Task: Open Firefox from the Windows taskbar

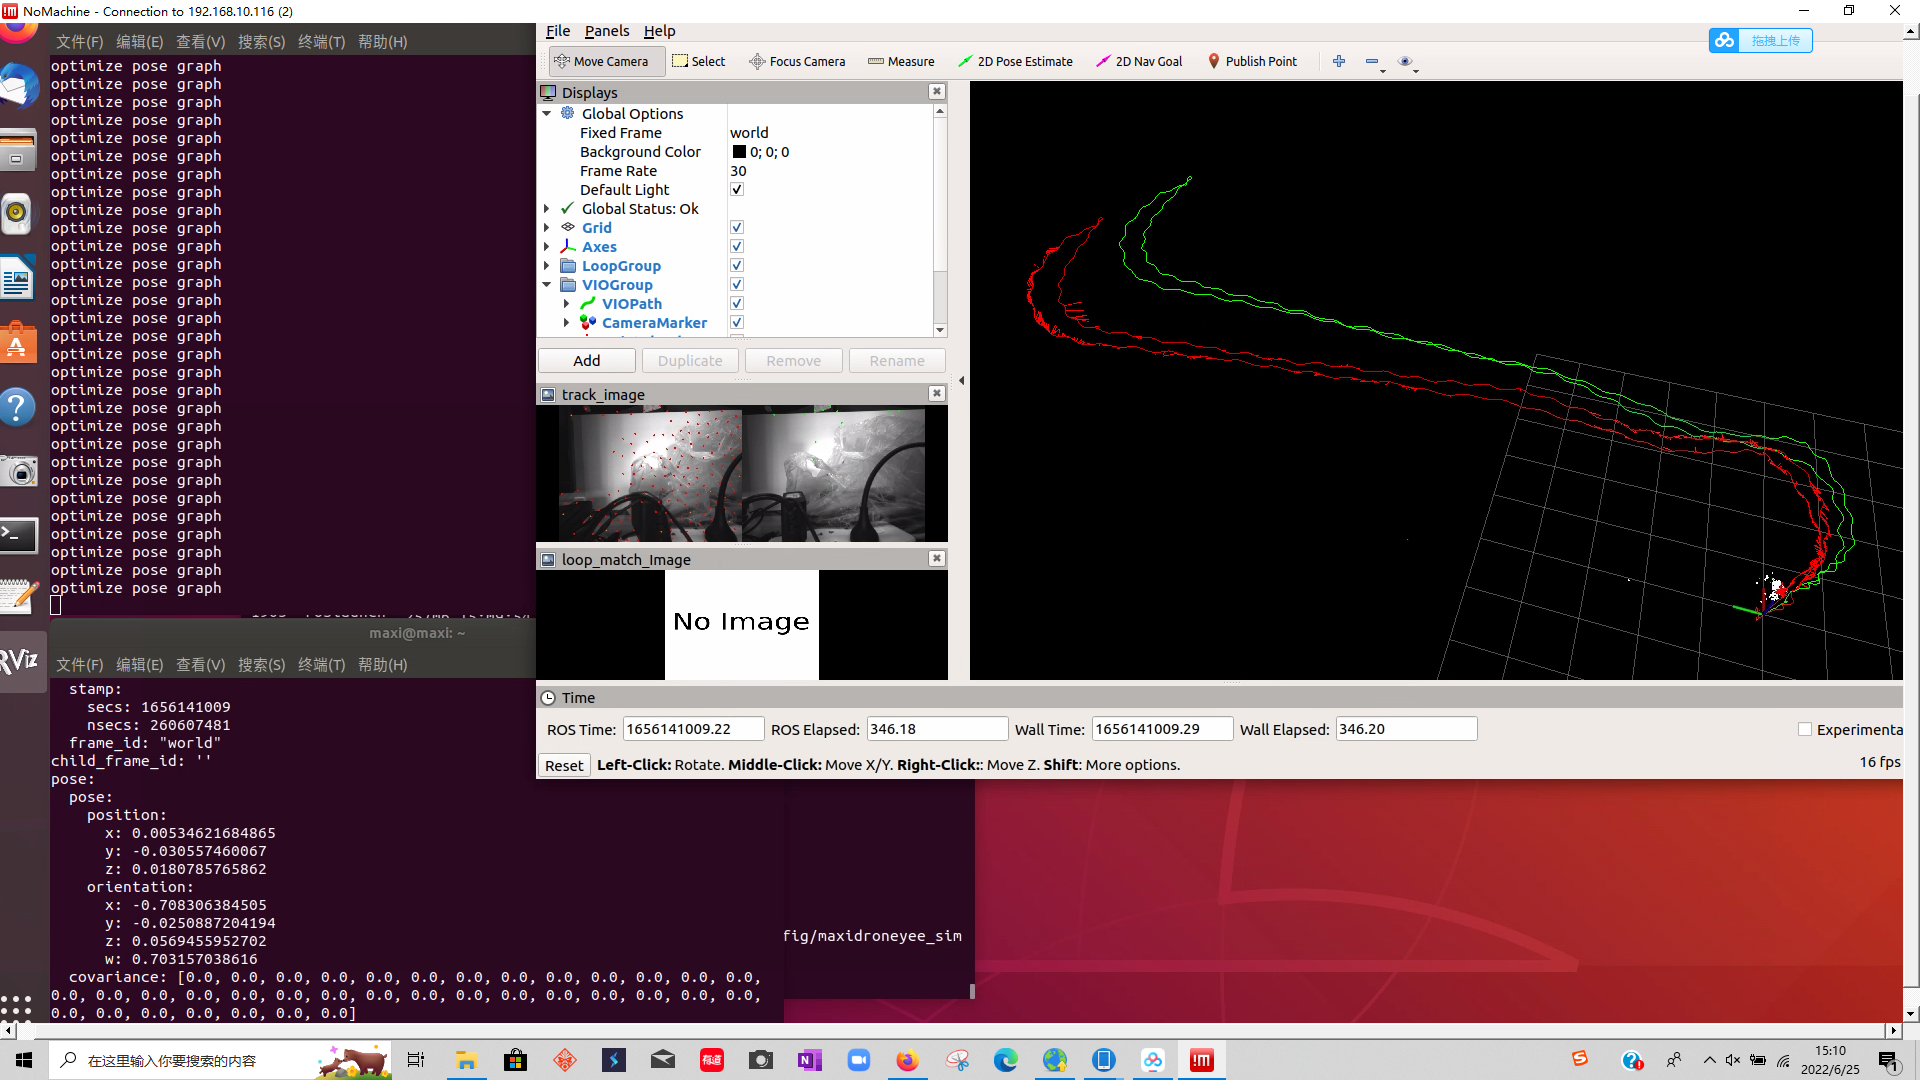Action: [907, 1060]
